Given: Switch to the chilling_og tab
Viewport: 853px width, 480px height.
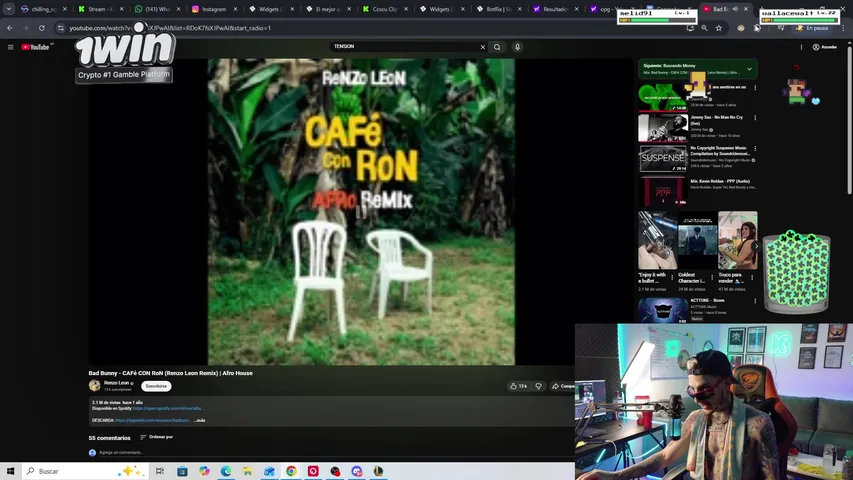Looking at the screenshot, I should tap(44, 9).
